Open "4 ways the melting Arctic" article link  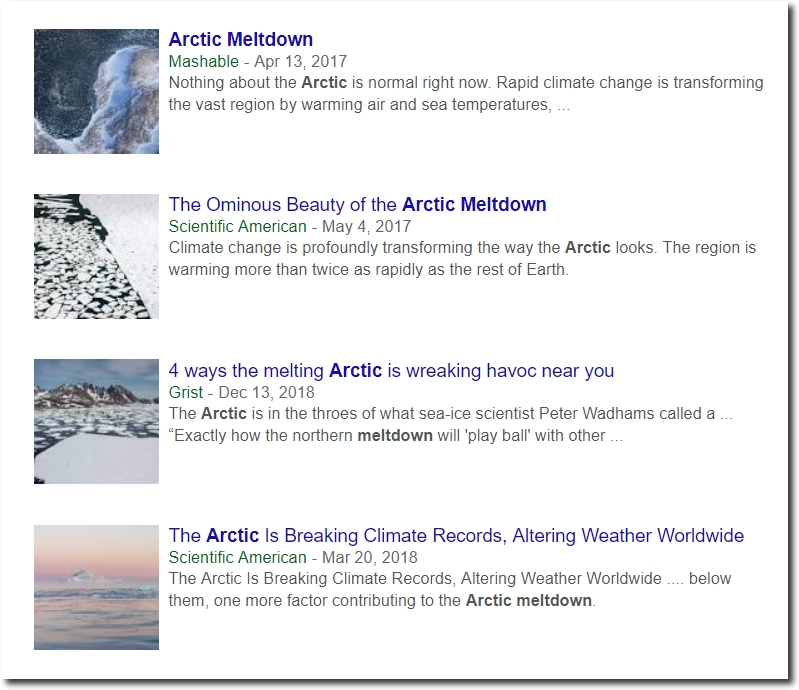click(x=391, y=370)
